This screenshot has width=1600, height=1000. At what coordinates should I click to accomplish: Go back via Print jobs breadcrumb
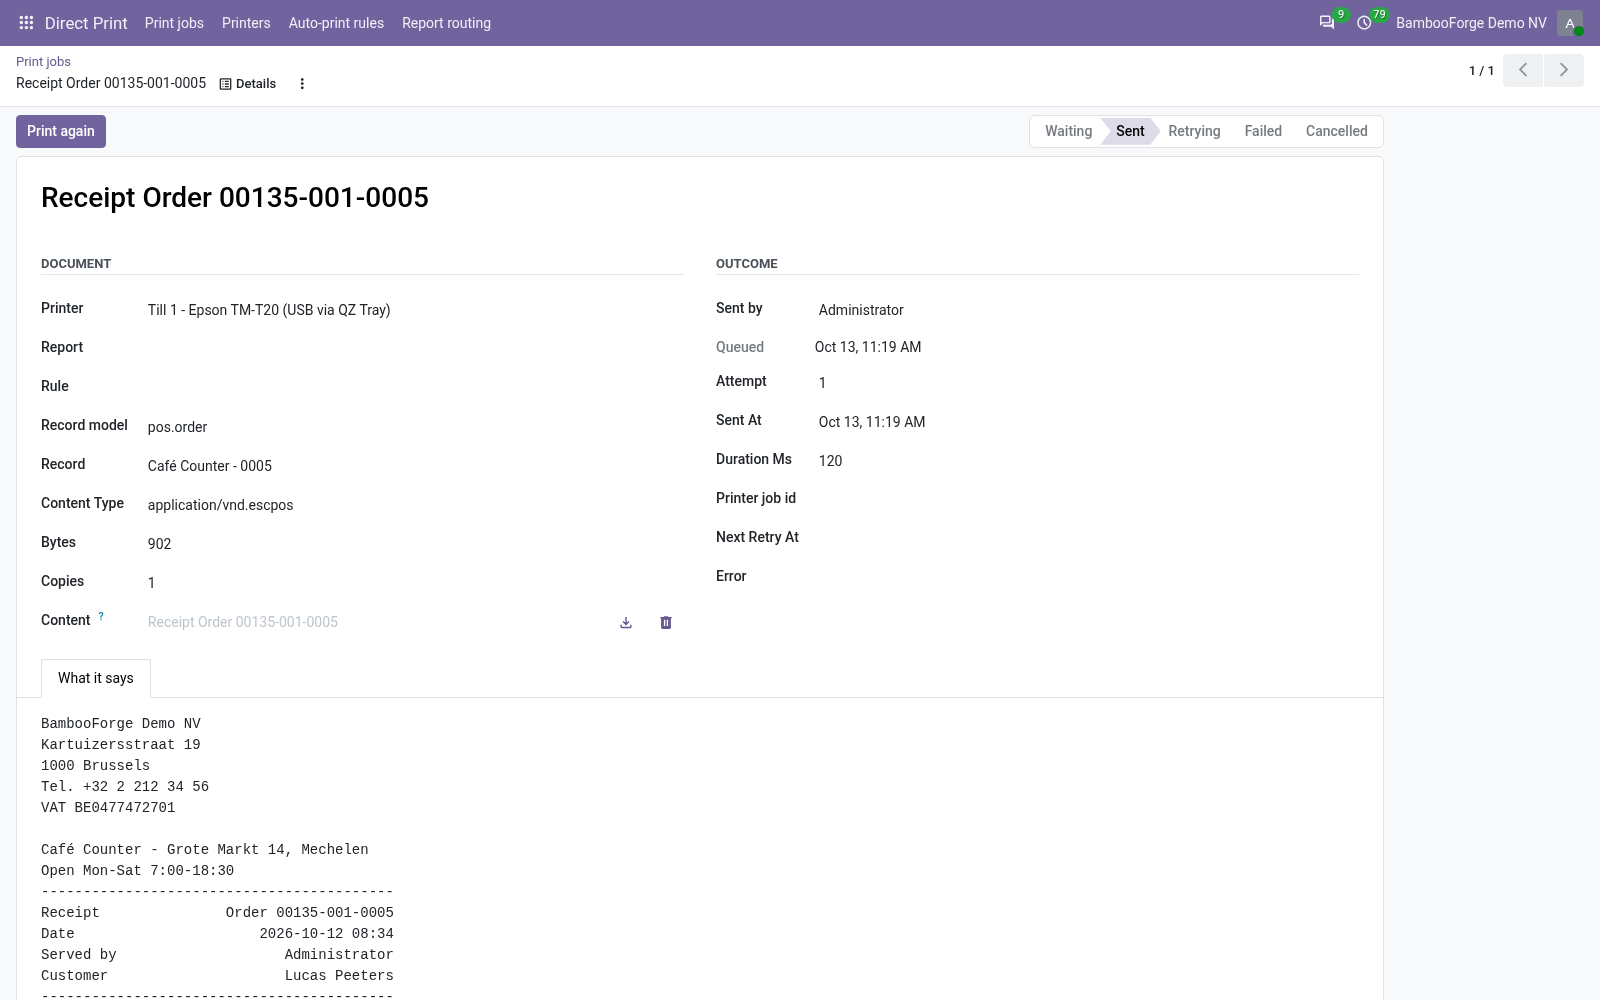click(x=43, y=61)
